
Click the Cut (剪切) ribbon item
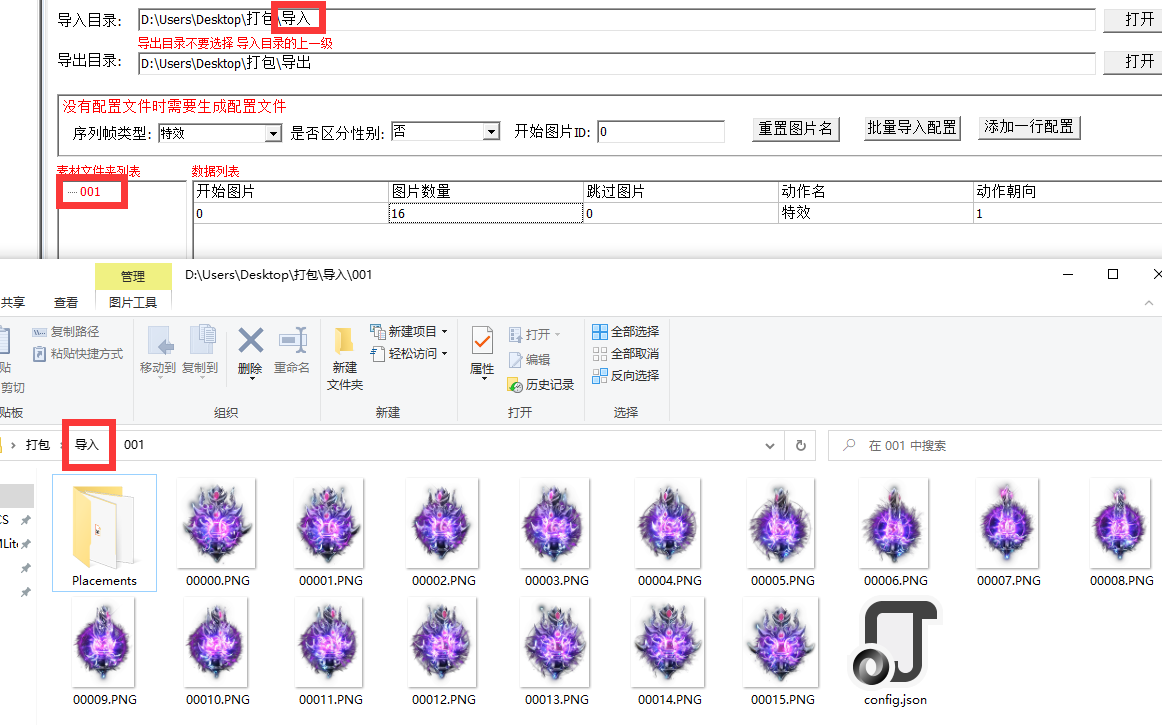(x=13, y=388)
